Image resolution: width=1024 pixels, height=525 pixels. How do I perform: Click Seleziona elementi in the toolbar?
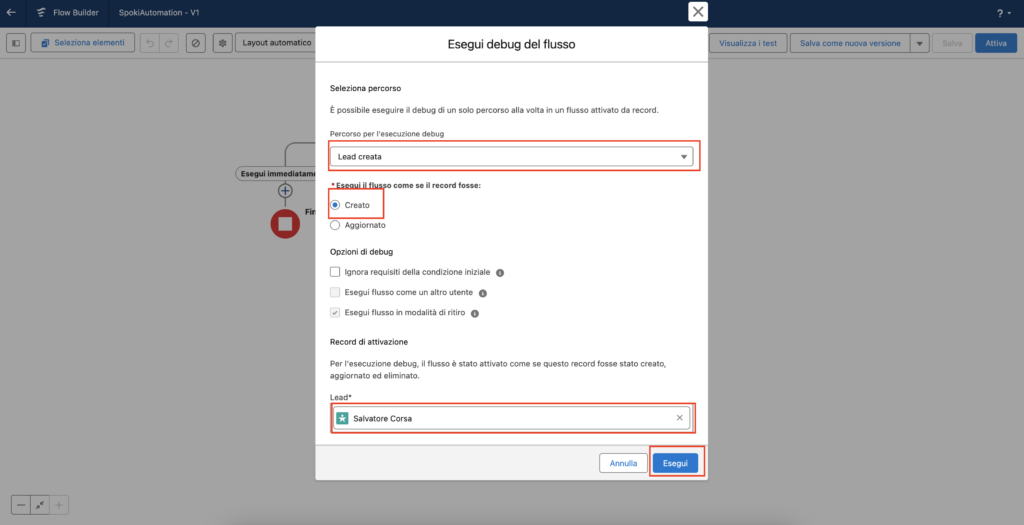[83, 43]
